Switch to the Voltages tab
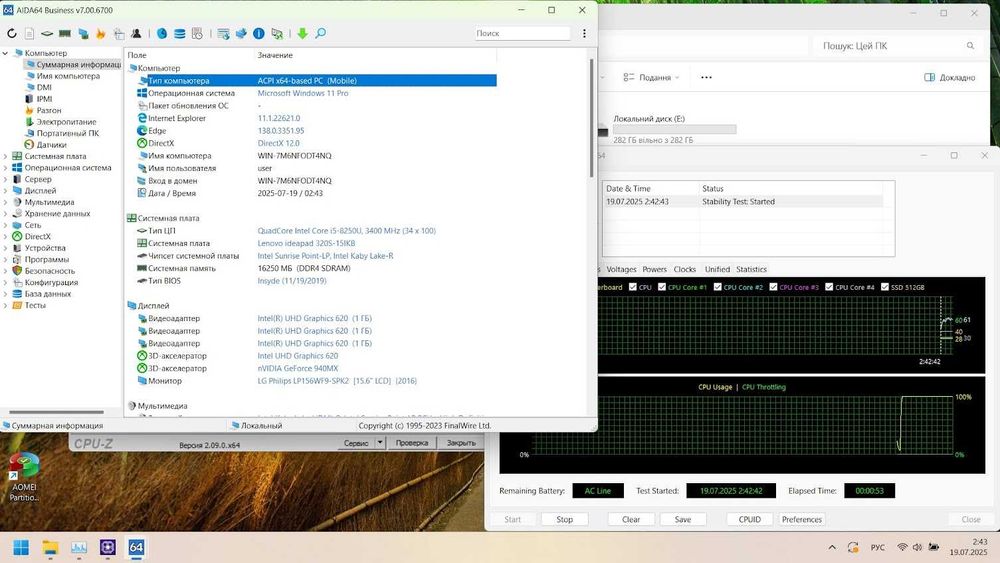1000x563 pixels. pyautogui.click(x=621, y=269)
